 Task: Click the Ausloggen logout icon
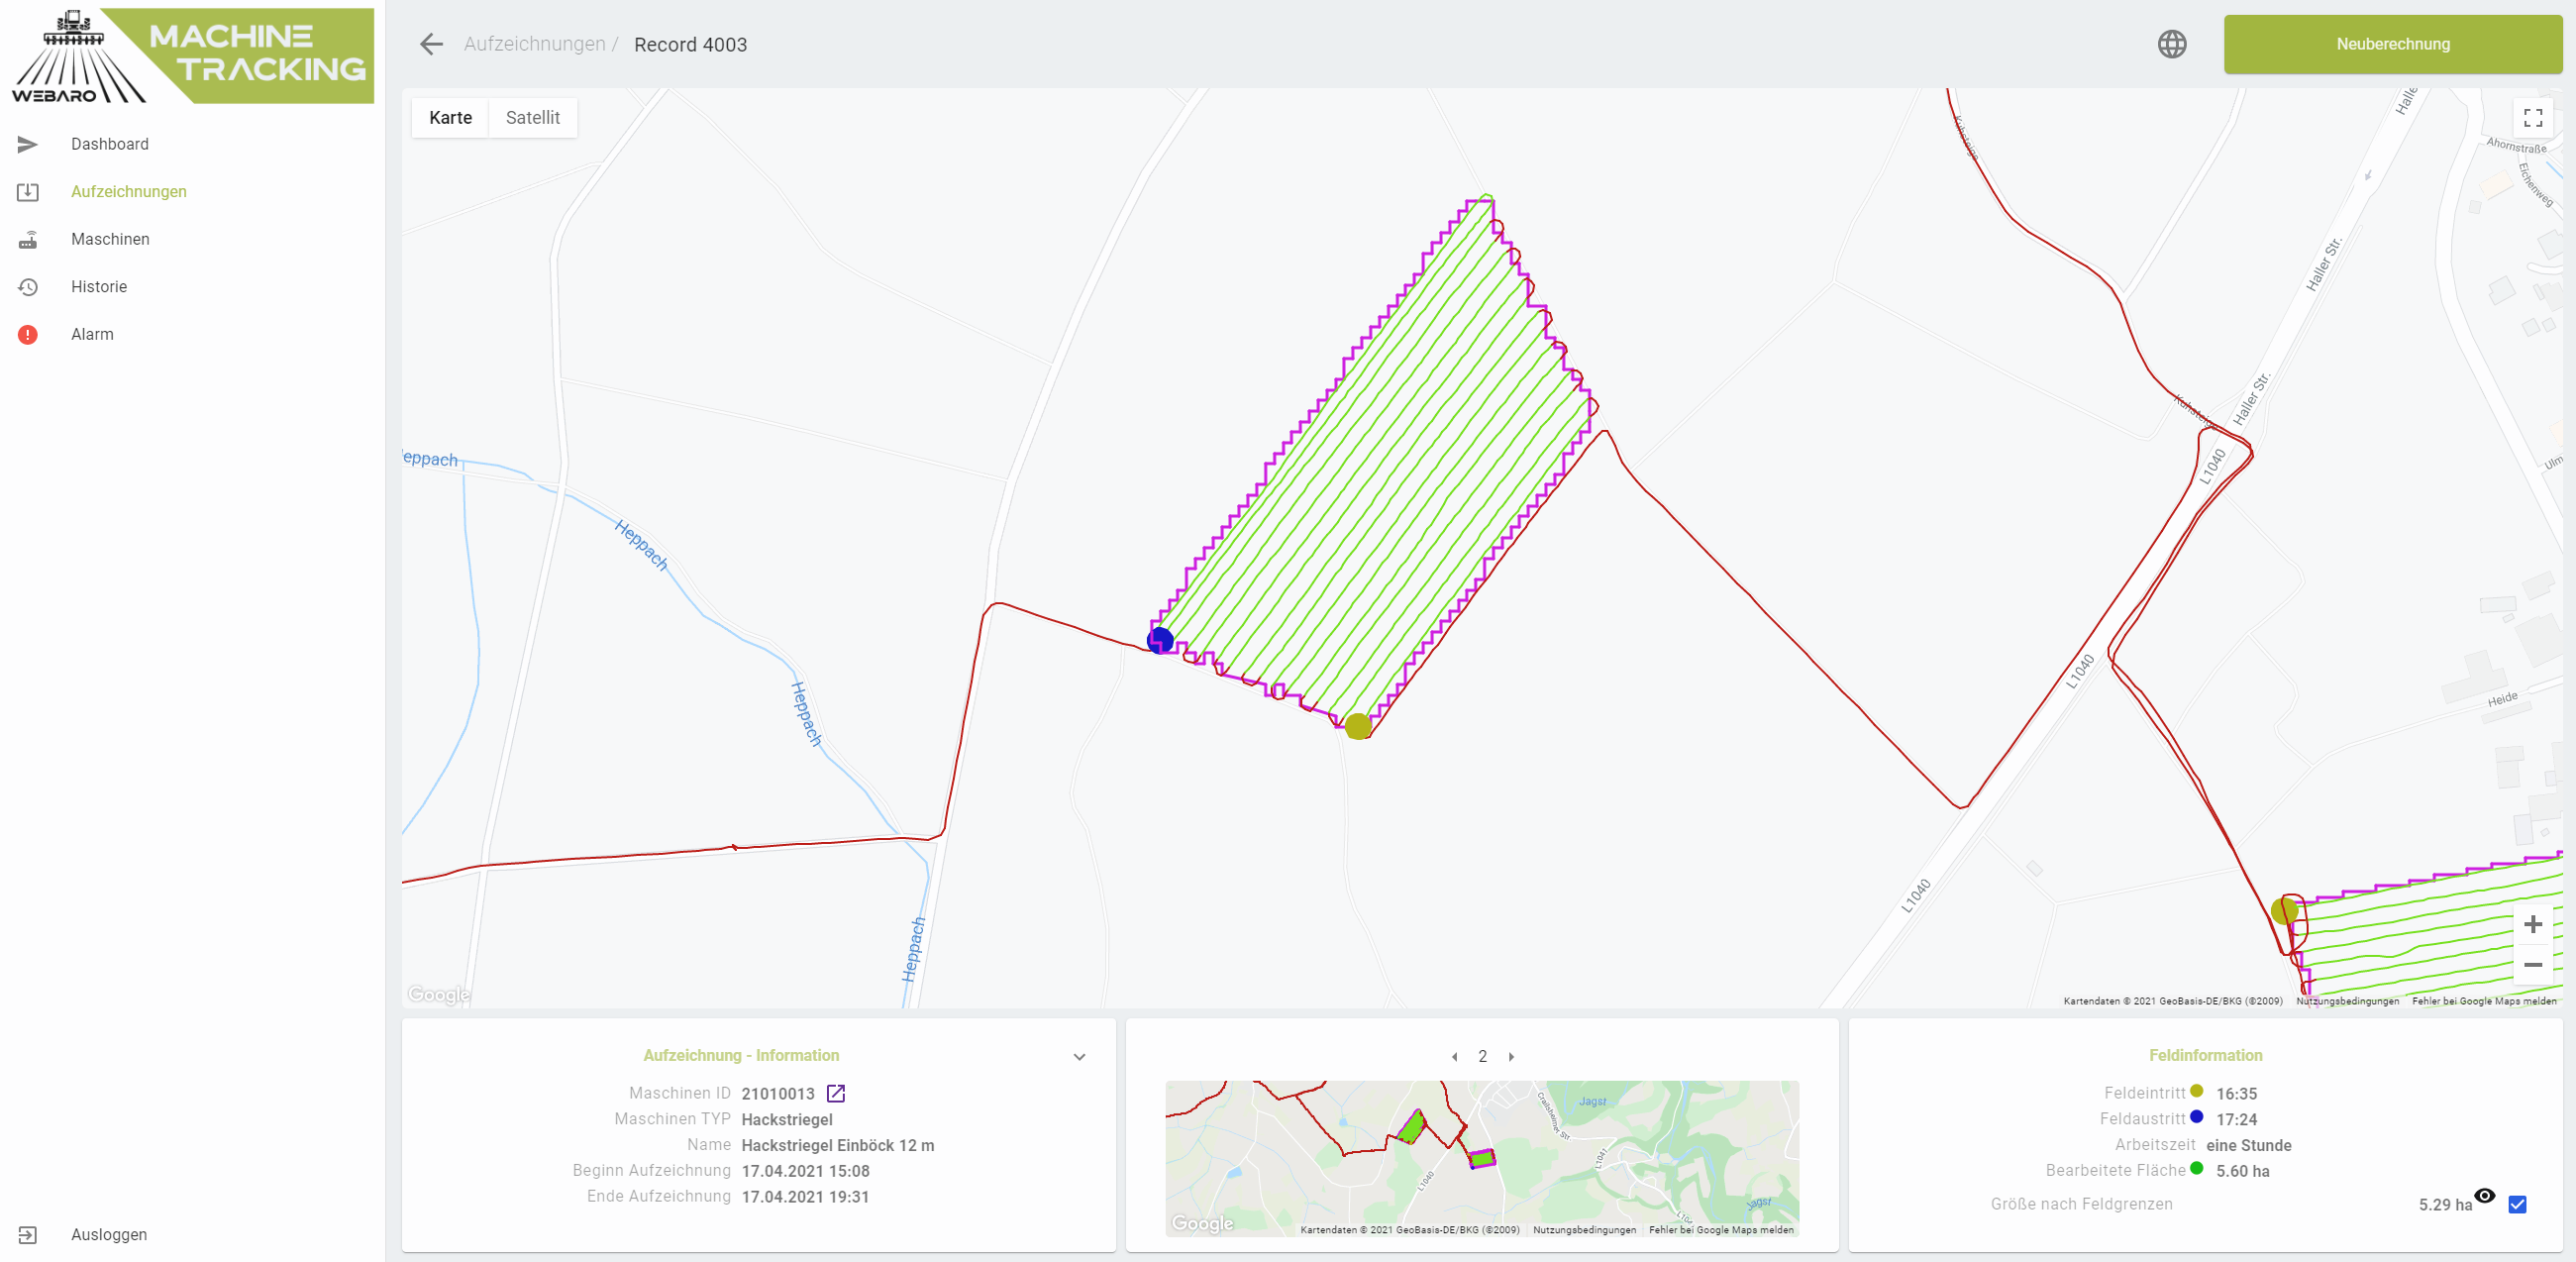[x=28, y=1235]
